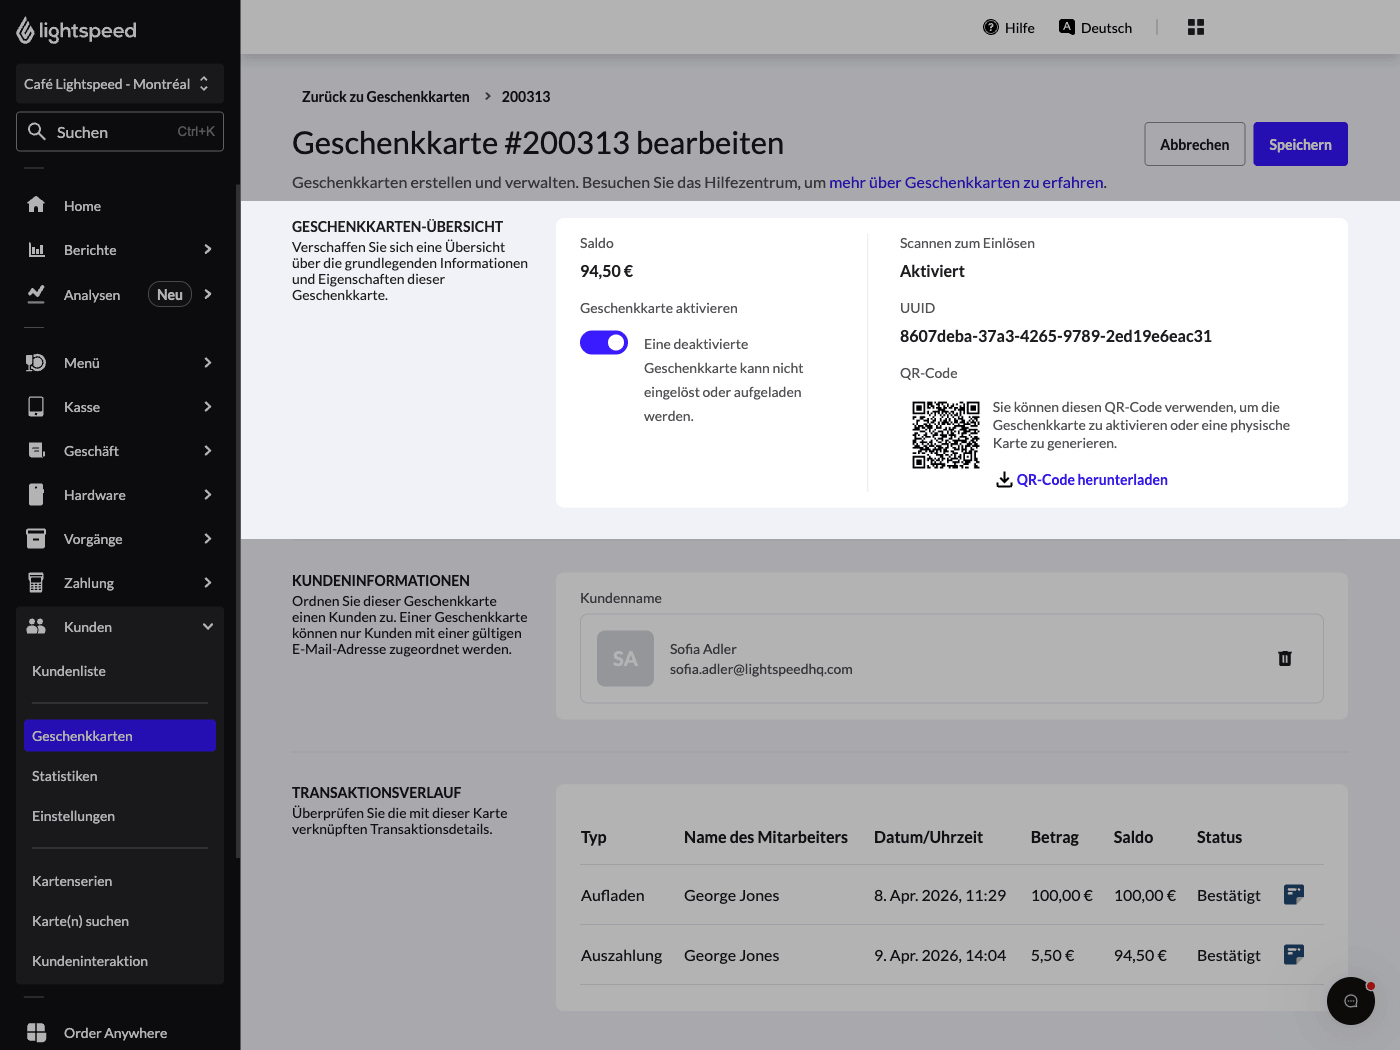Click the Berichte chart icon
The width and height of the screenshot is (1400, 1050).
point(36,250)
